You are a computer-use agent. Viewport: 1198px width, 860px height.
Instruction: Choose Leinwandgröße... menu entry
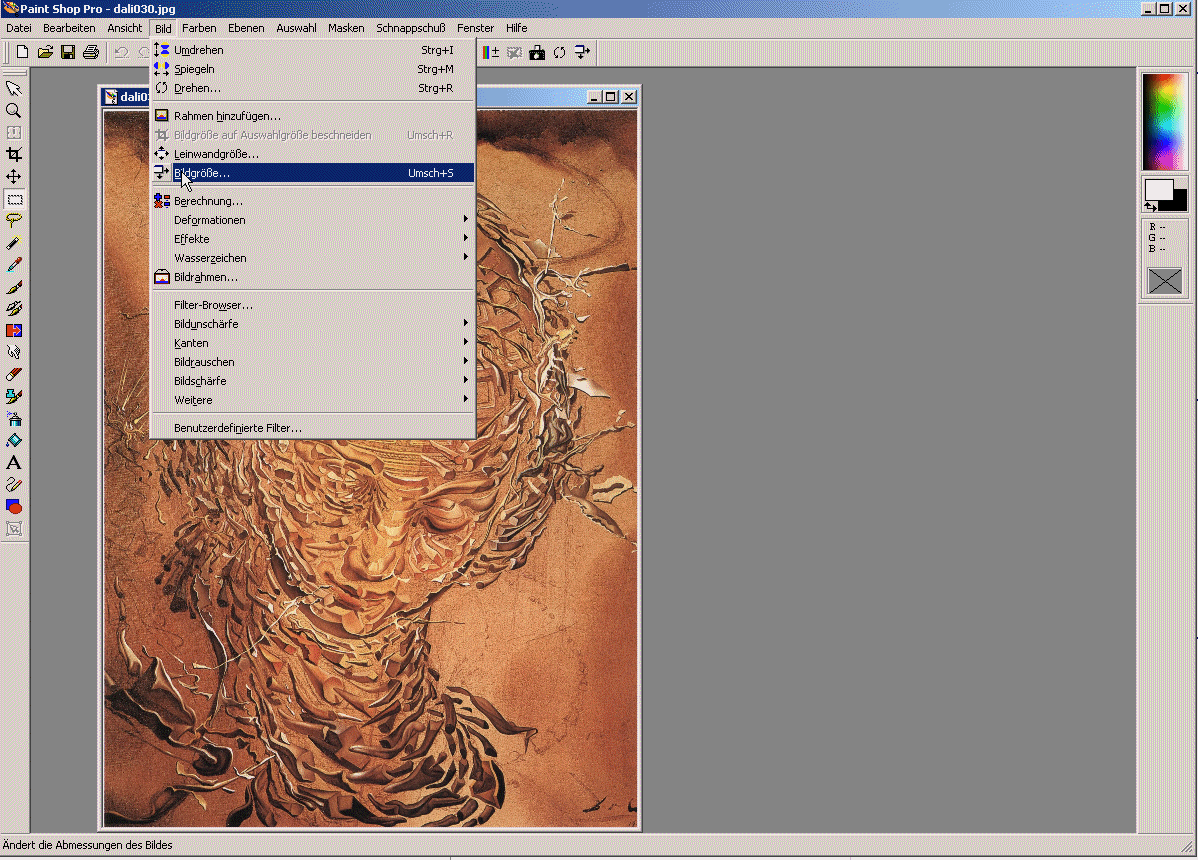tap(313, 154)
